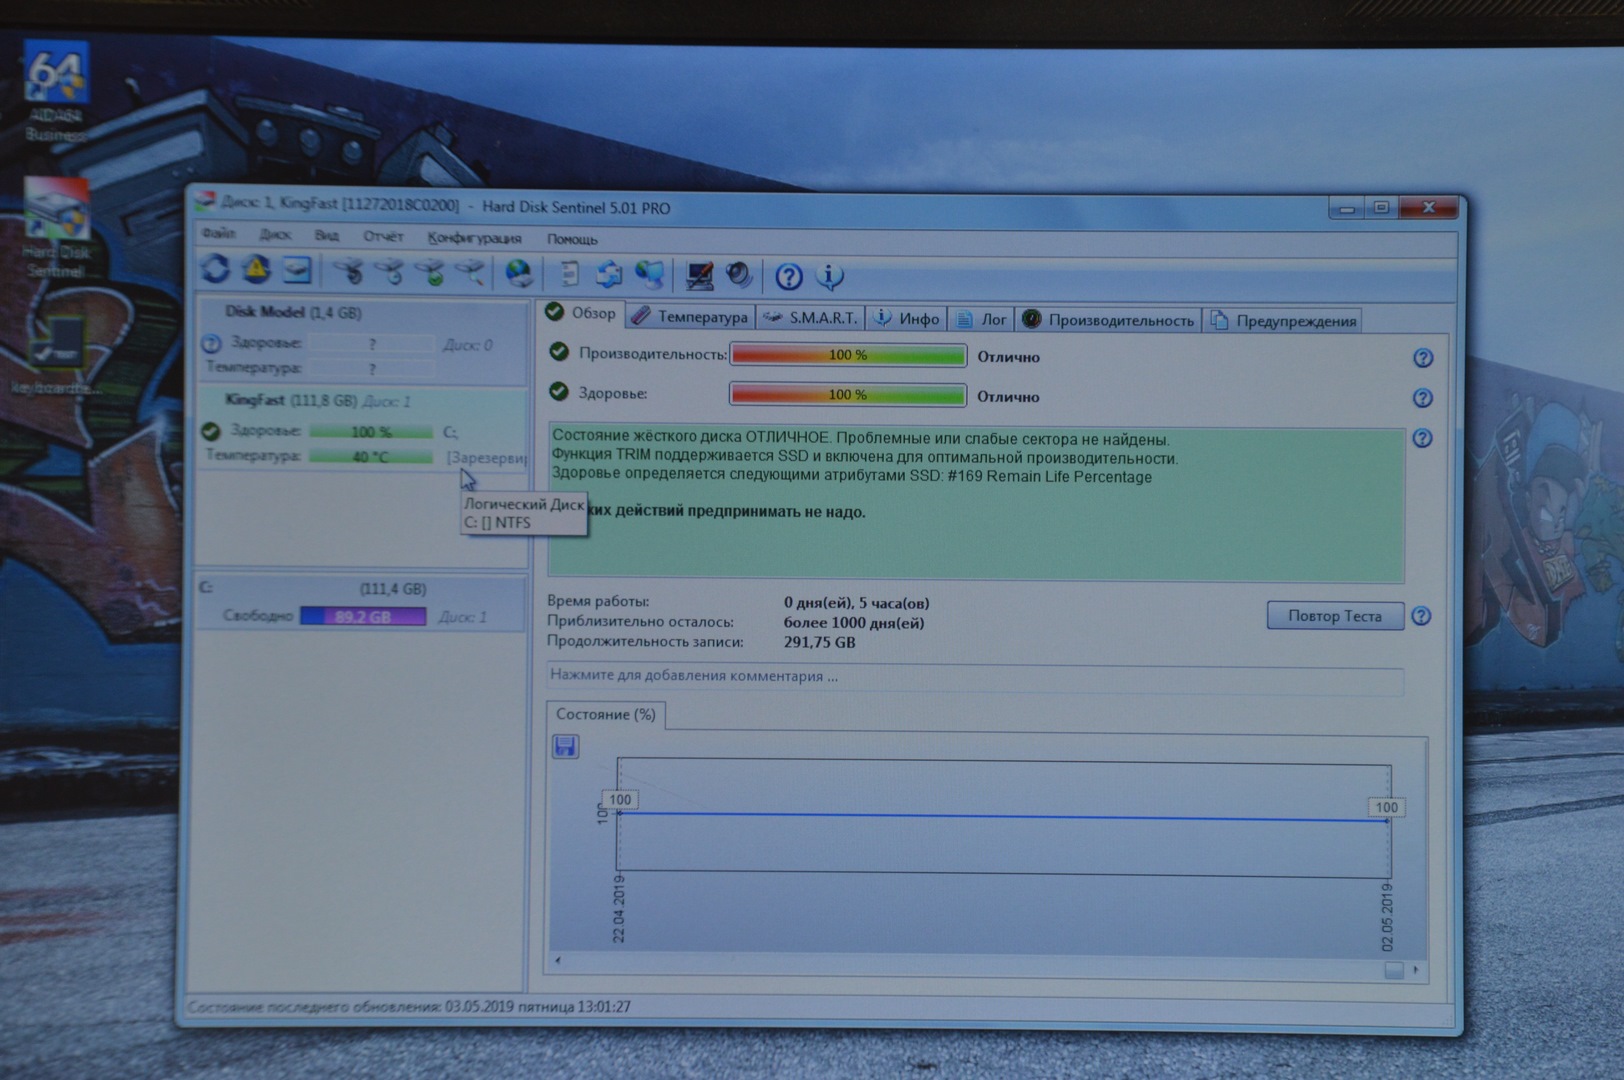Click the Повтор Теста button
The width and height of the screenshot is (1624, 1080).
click(1335, 616)
